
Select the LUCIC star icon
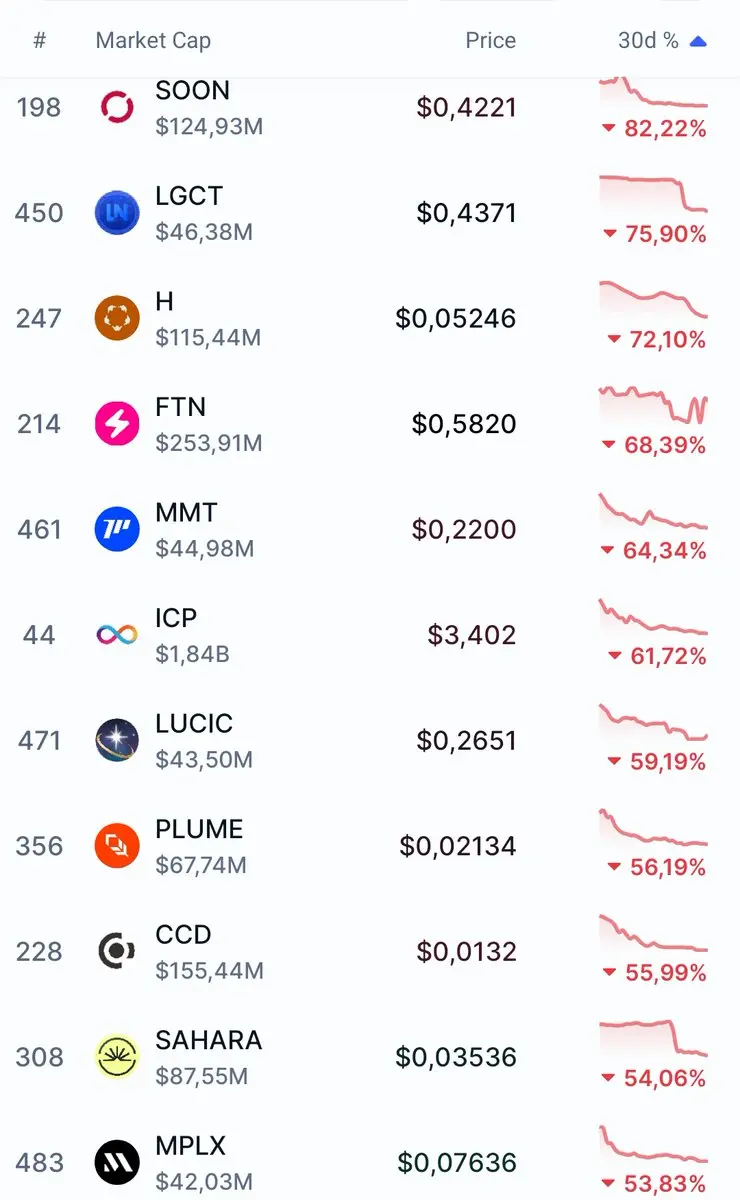point(117,740)
